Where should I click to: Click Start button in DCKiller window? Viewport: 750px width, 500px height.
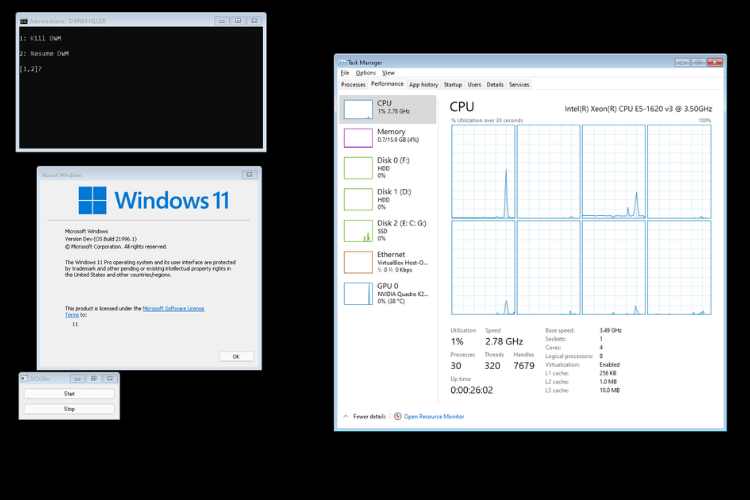[x=69, y=393]
